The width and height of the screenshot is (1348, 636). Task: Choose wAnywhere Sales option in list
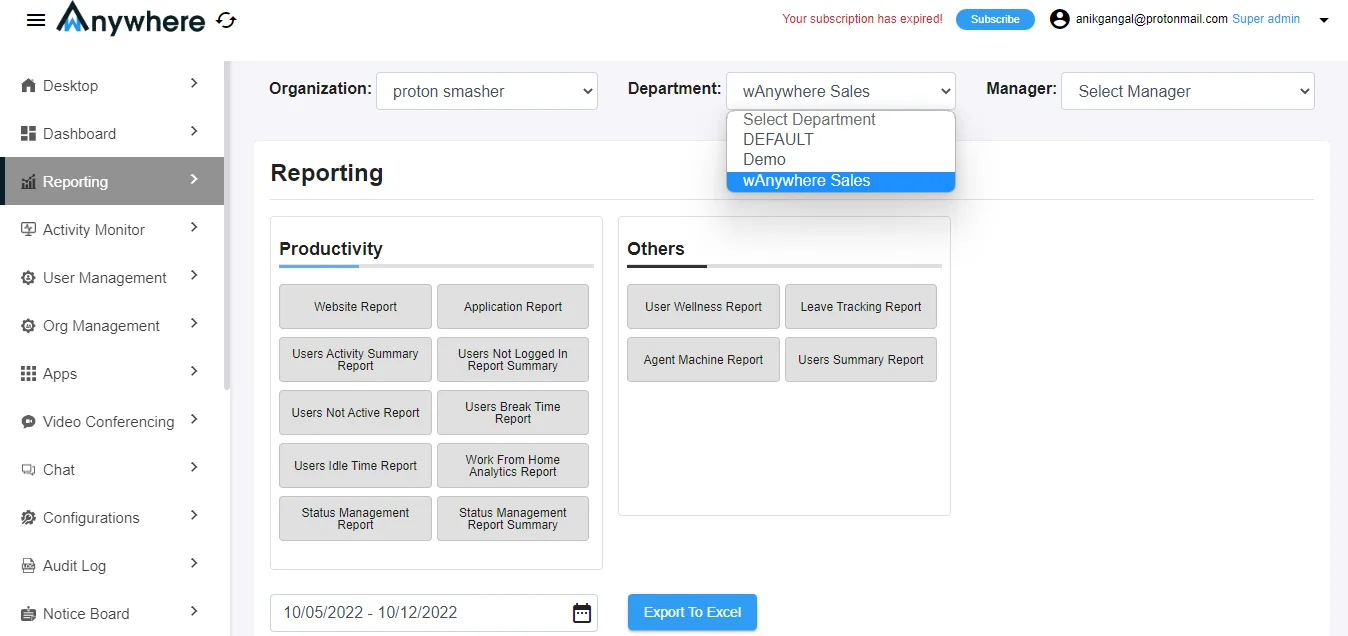(x=841, y=181)
